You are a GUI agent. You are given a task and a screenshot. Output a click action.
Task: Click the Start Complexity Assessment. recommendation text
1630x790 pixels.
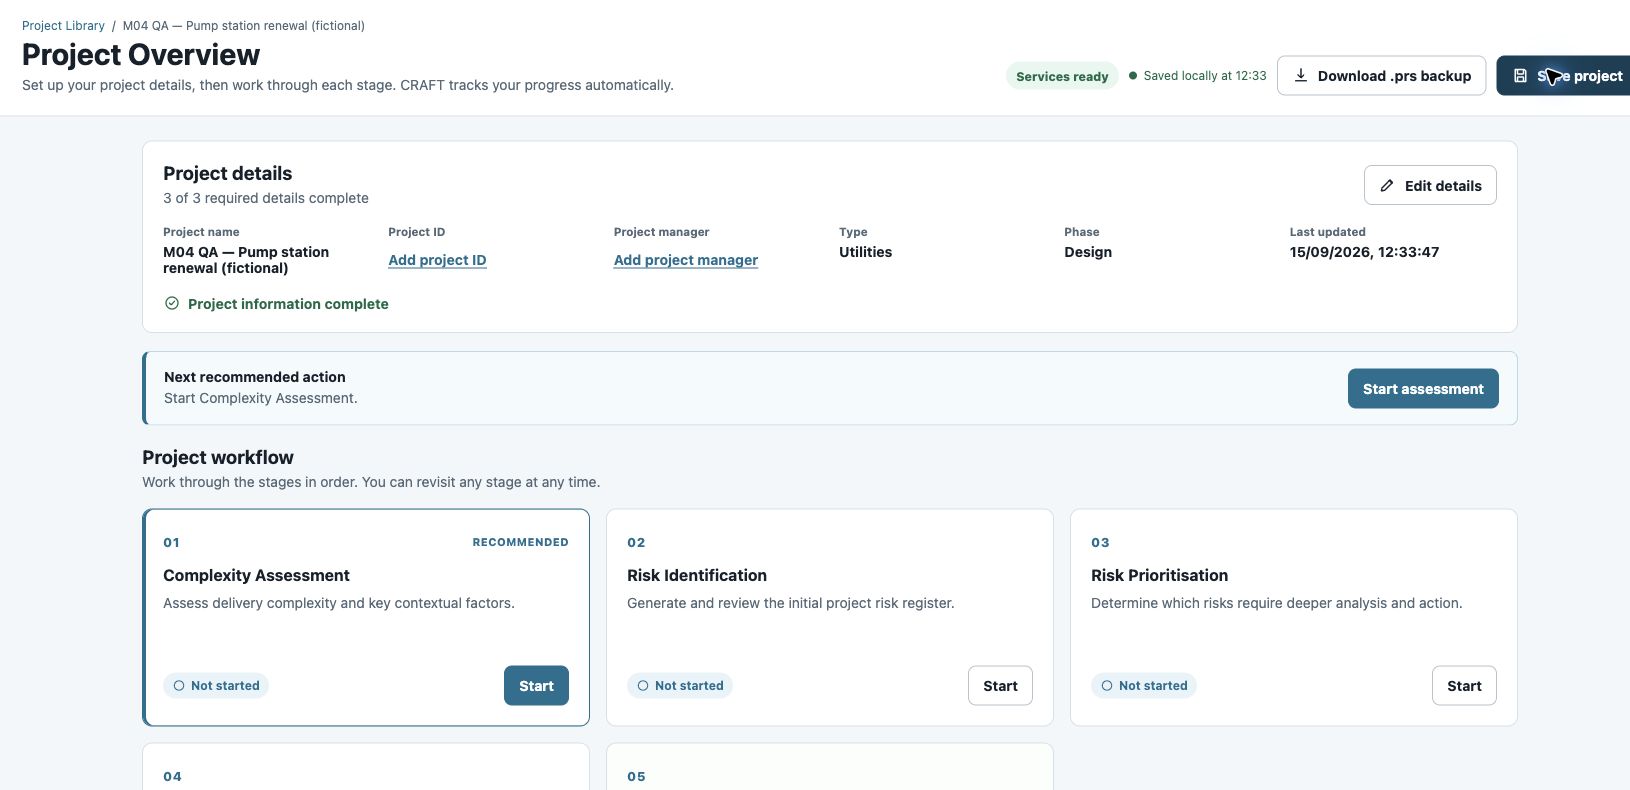(260, 398)
